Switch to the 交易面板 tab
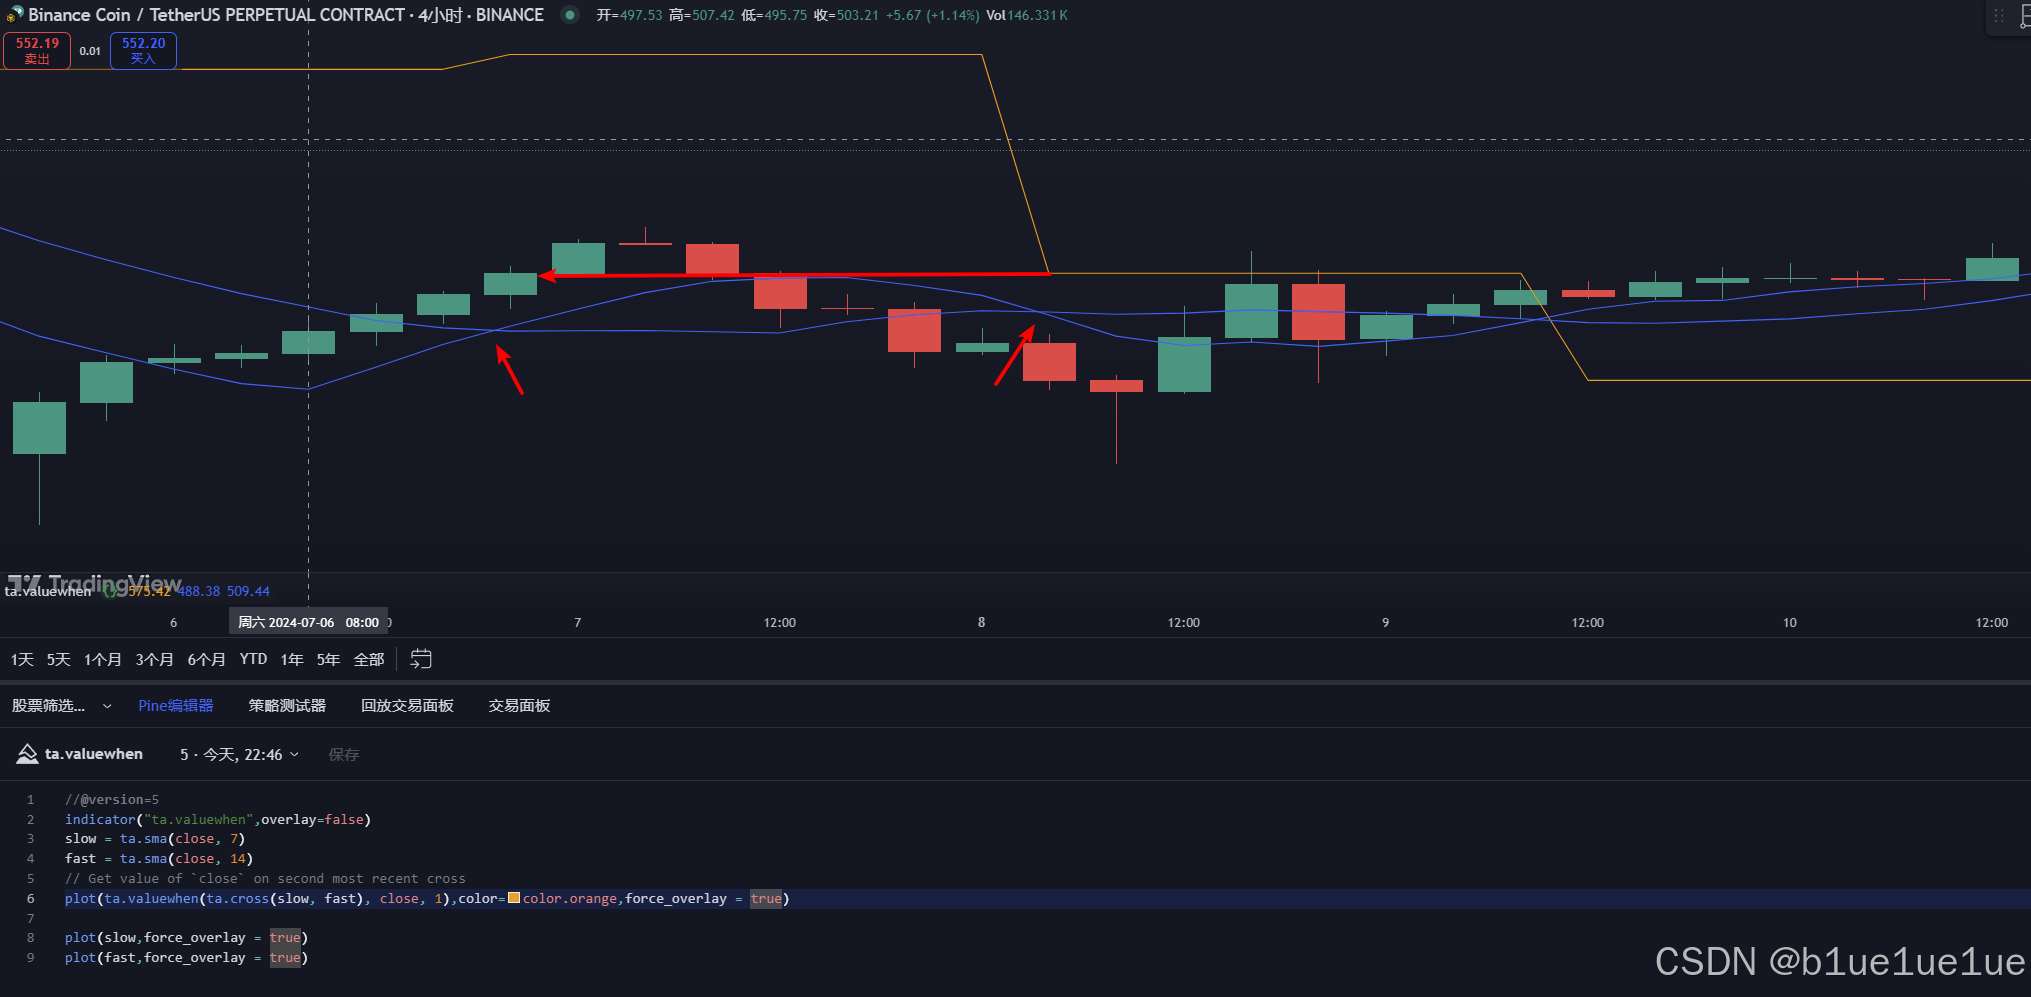The width and height of the screenshot is (2031, 997). click(519, 706)
